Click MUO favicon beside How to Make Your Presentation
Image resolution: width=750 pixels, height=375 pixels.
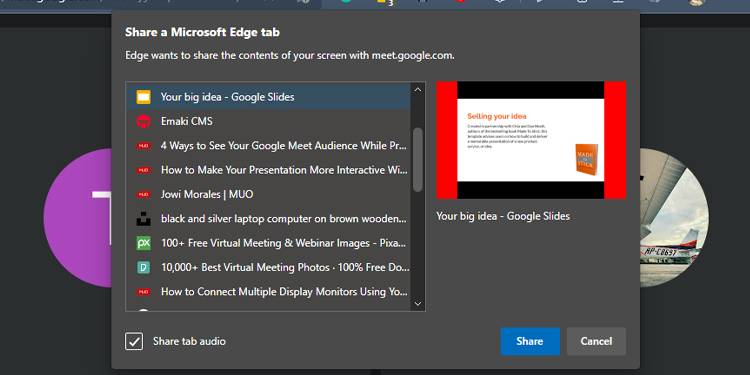coord(143,170)
